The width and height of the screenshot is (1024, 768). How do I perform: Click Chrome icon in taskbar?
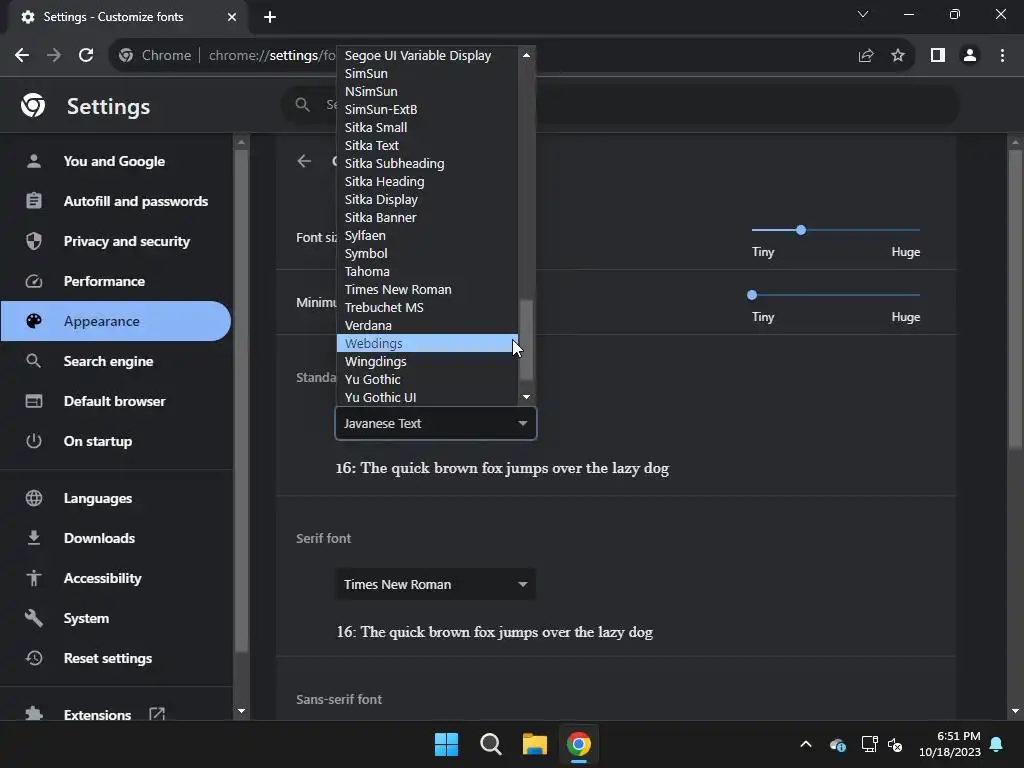(x=579, y=744)
